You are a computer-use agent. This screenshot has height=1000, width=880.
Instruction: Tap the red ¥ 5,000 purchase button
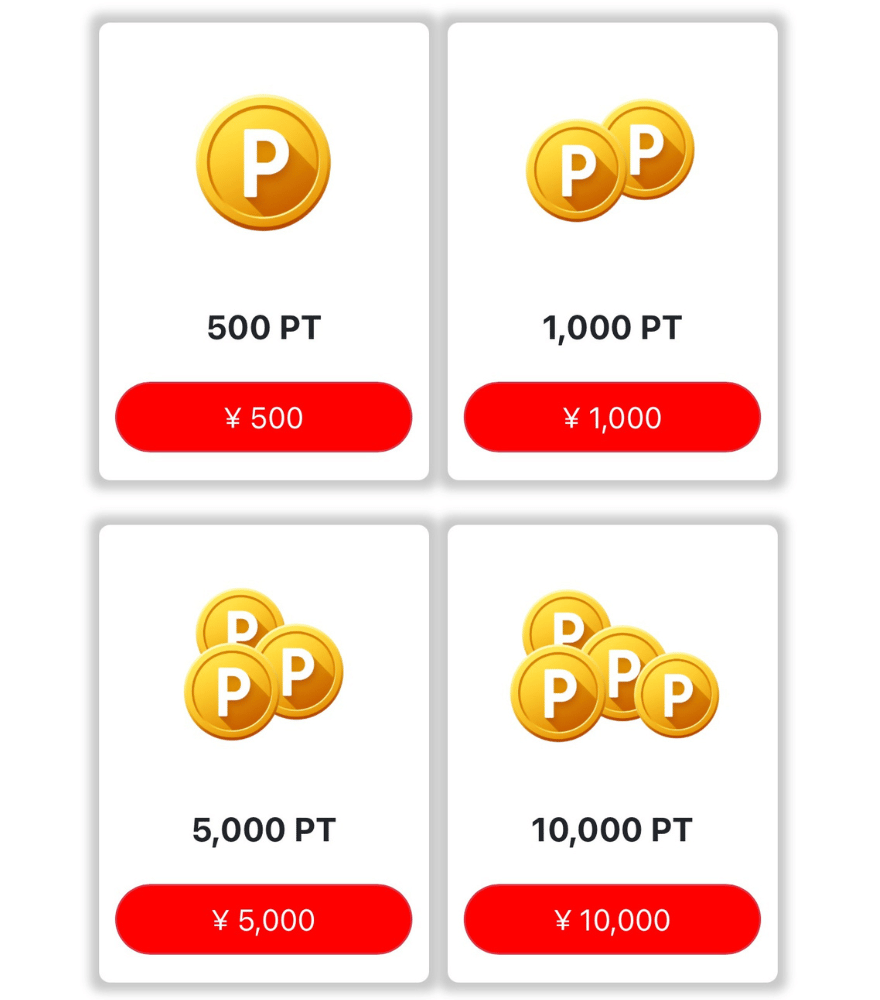tap(263, 919)
